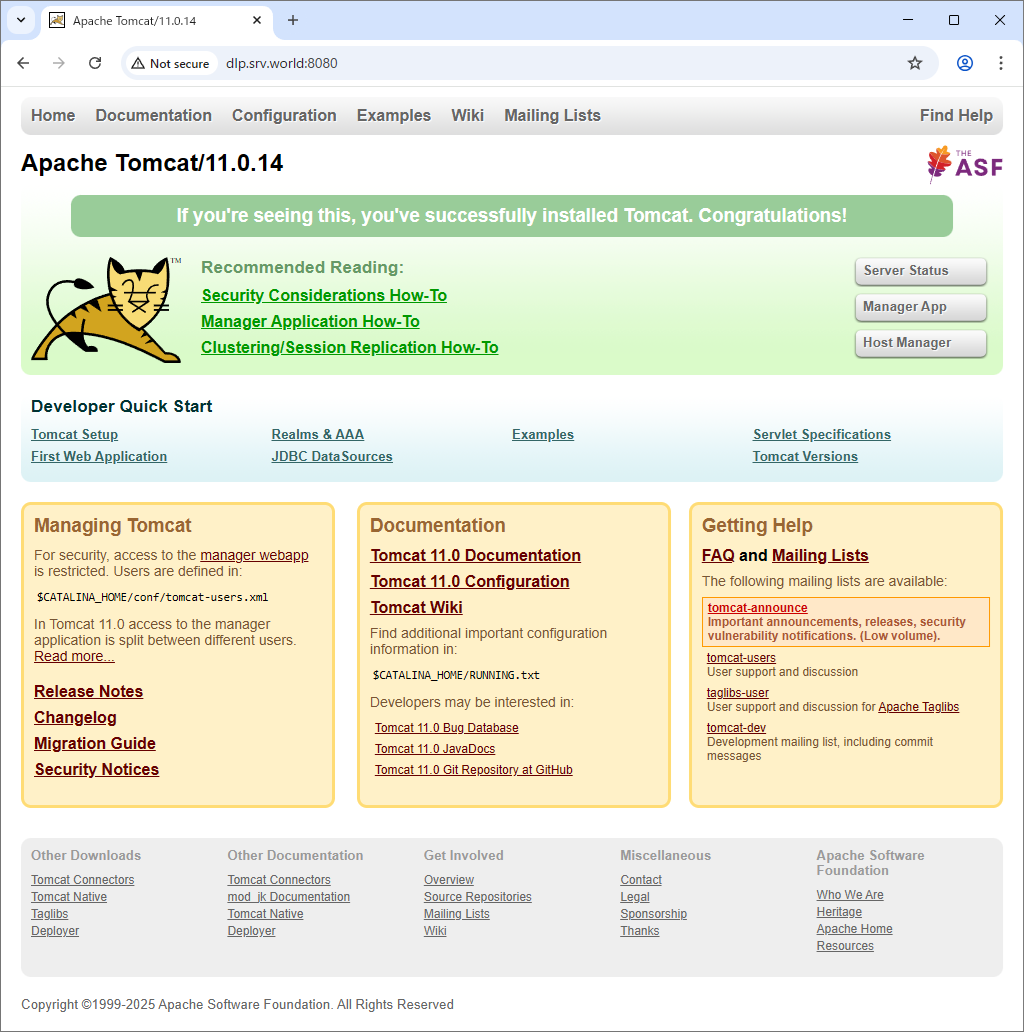
Task: Open the Chrome three-dot menu
Action: tap(1001, 63)
